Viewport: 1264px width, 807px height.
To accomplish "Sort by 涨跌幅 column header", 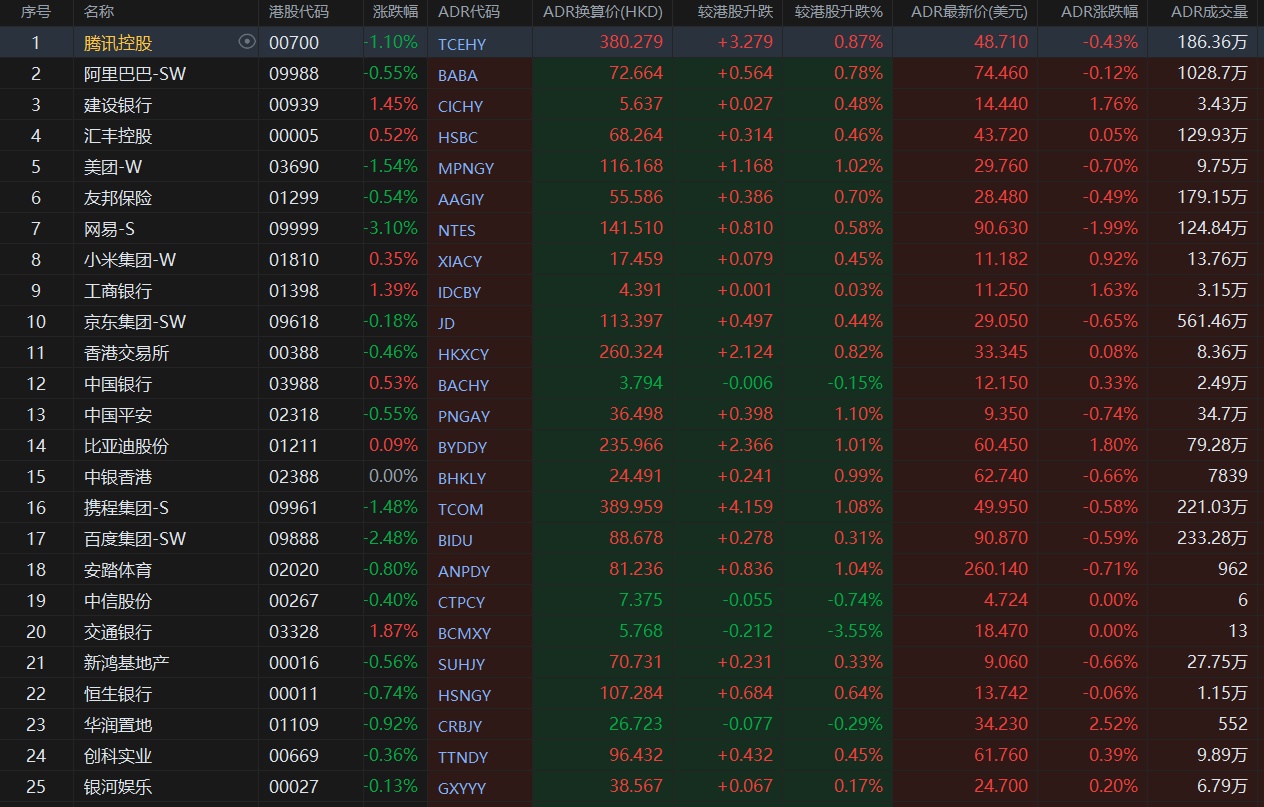I will 395,12.
